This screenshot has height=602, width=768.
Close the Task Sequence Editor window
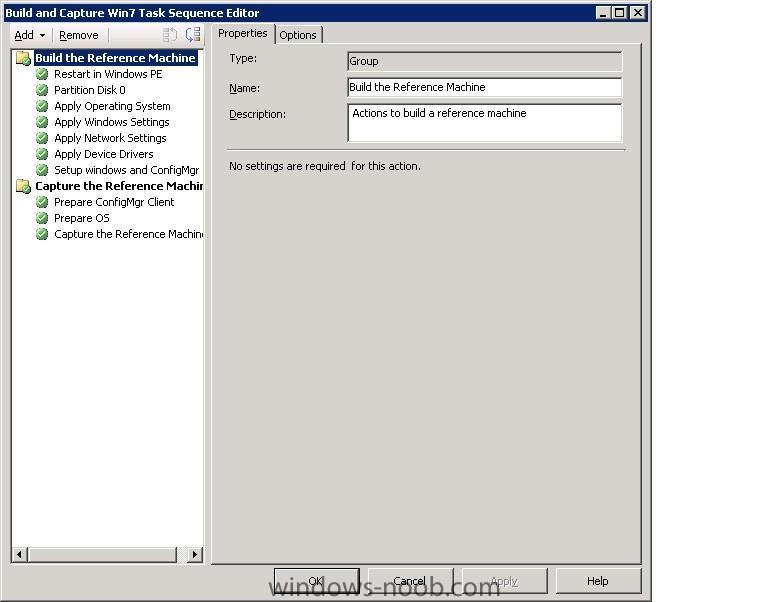637,13
